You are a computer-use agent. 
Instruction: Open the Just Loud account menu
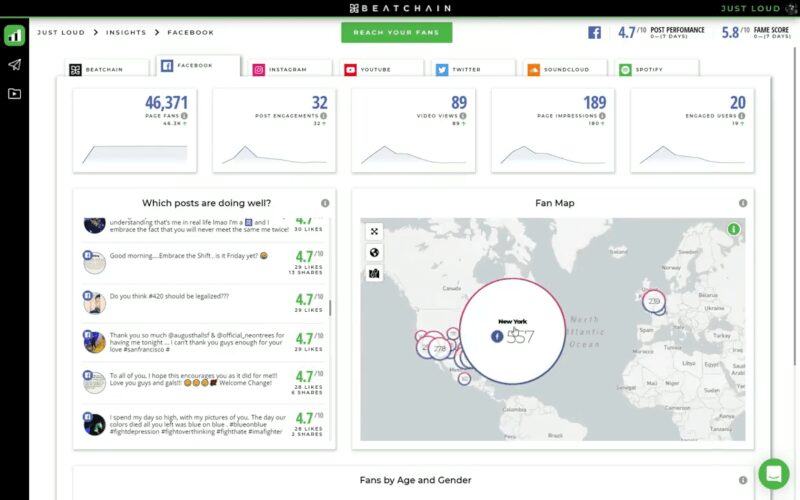751,8
